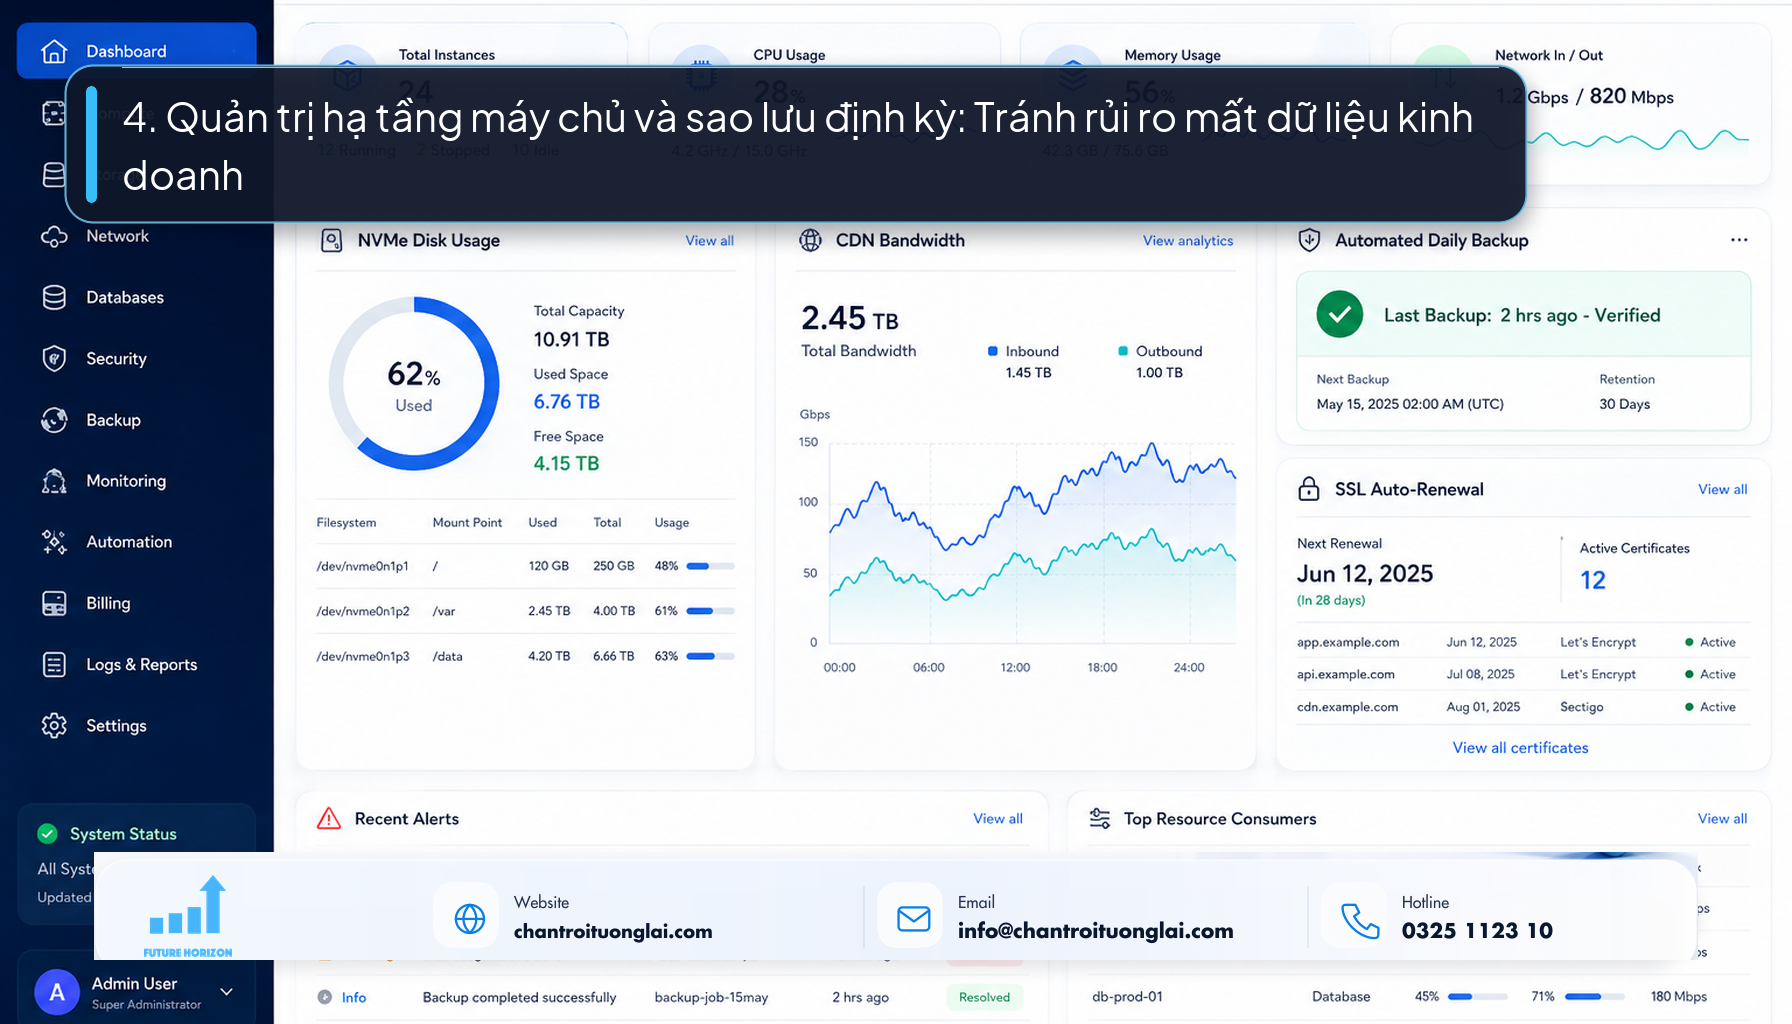Click the api.example.com certificate row
The width and height of the screenshot is (1792, 1024).
[1522, 675]
